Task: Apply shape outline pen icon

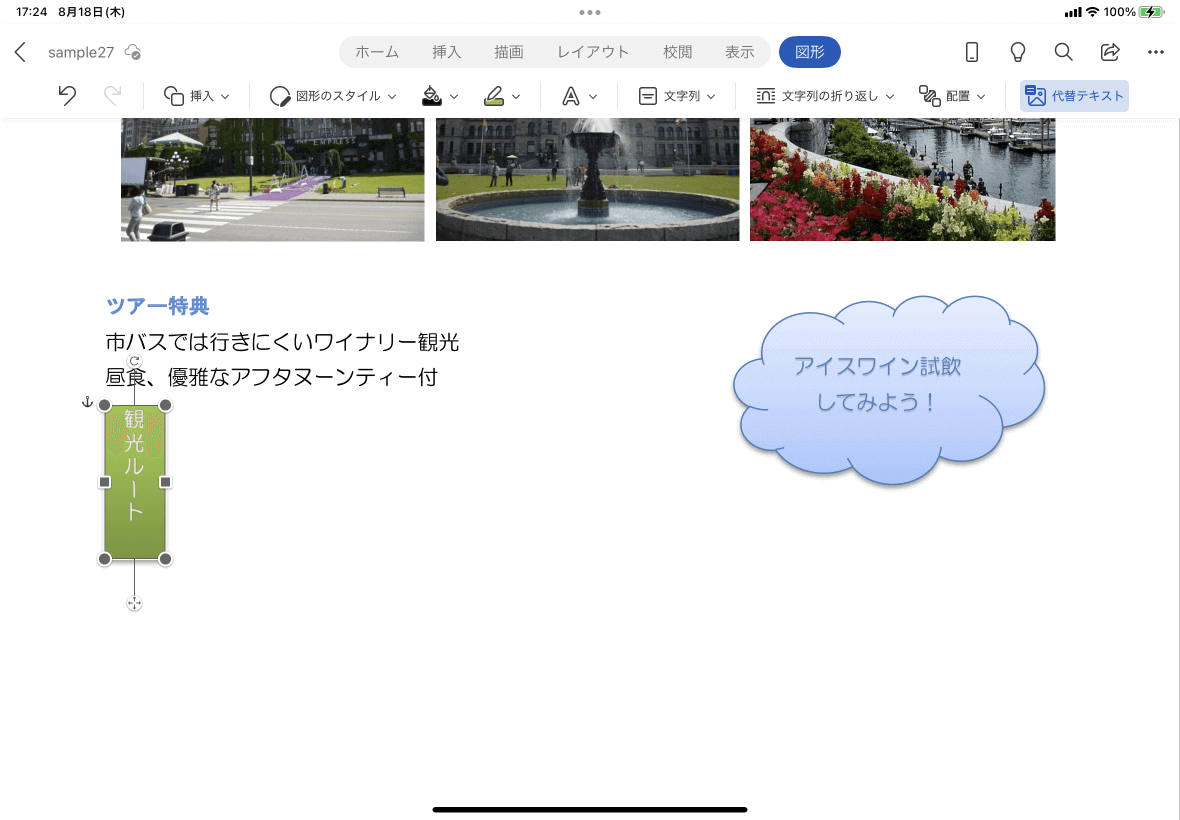Action: pos(494,96)
